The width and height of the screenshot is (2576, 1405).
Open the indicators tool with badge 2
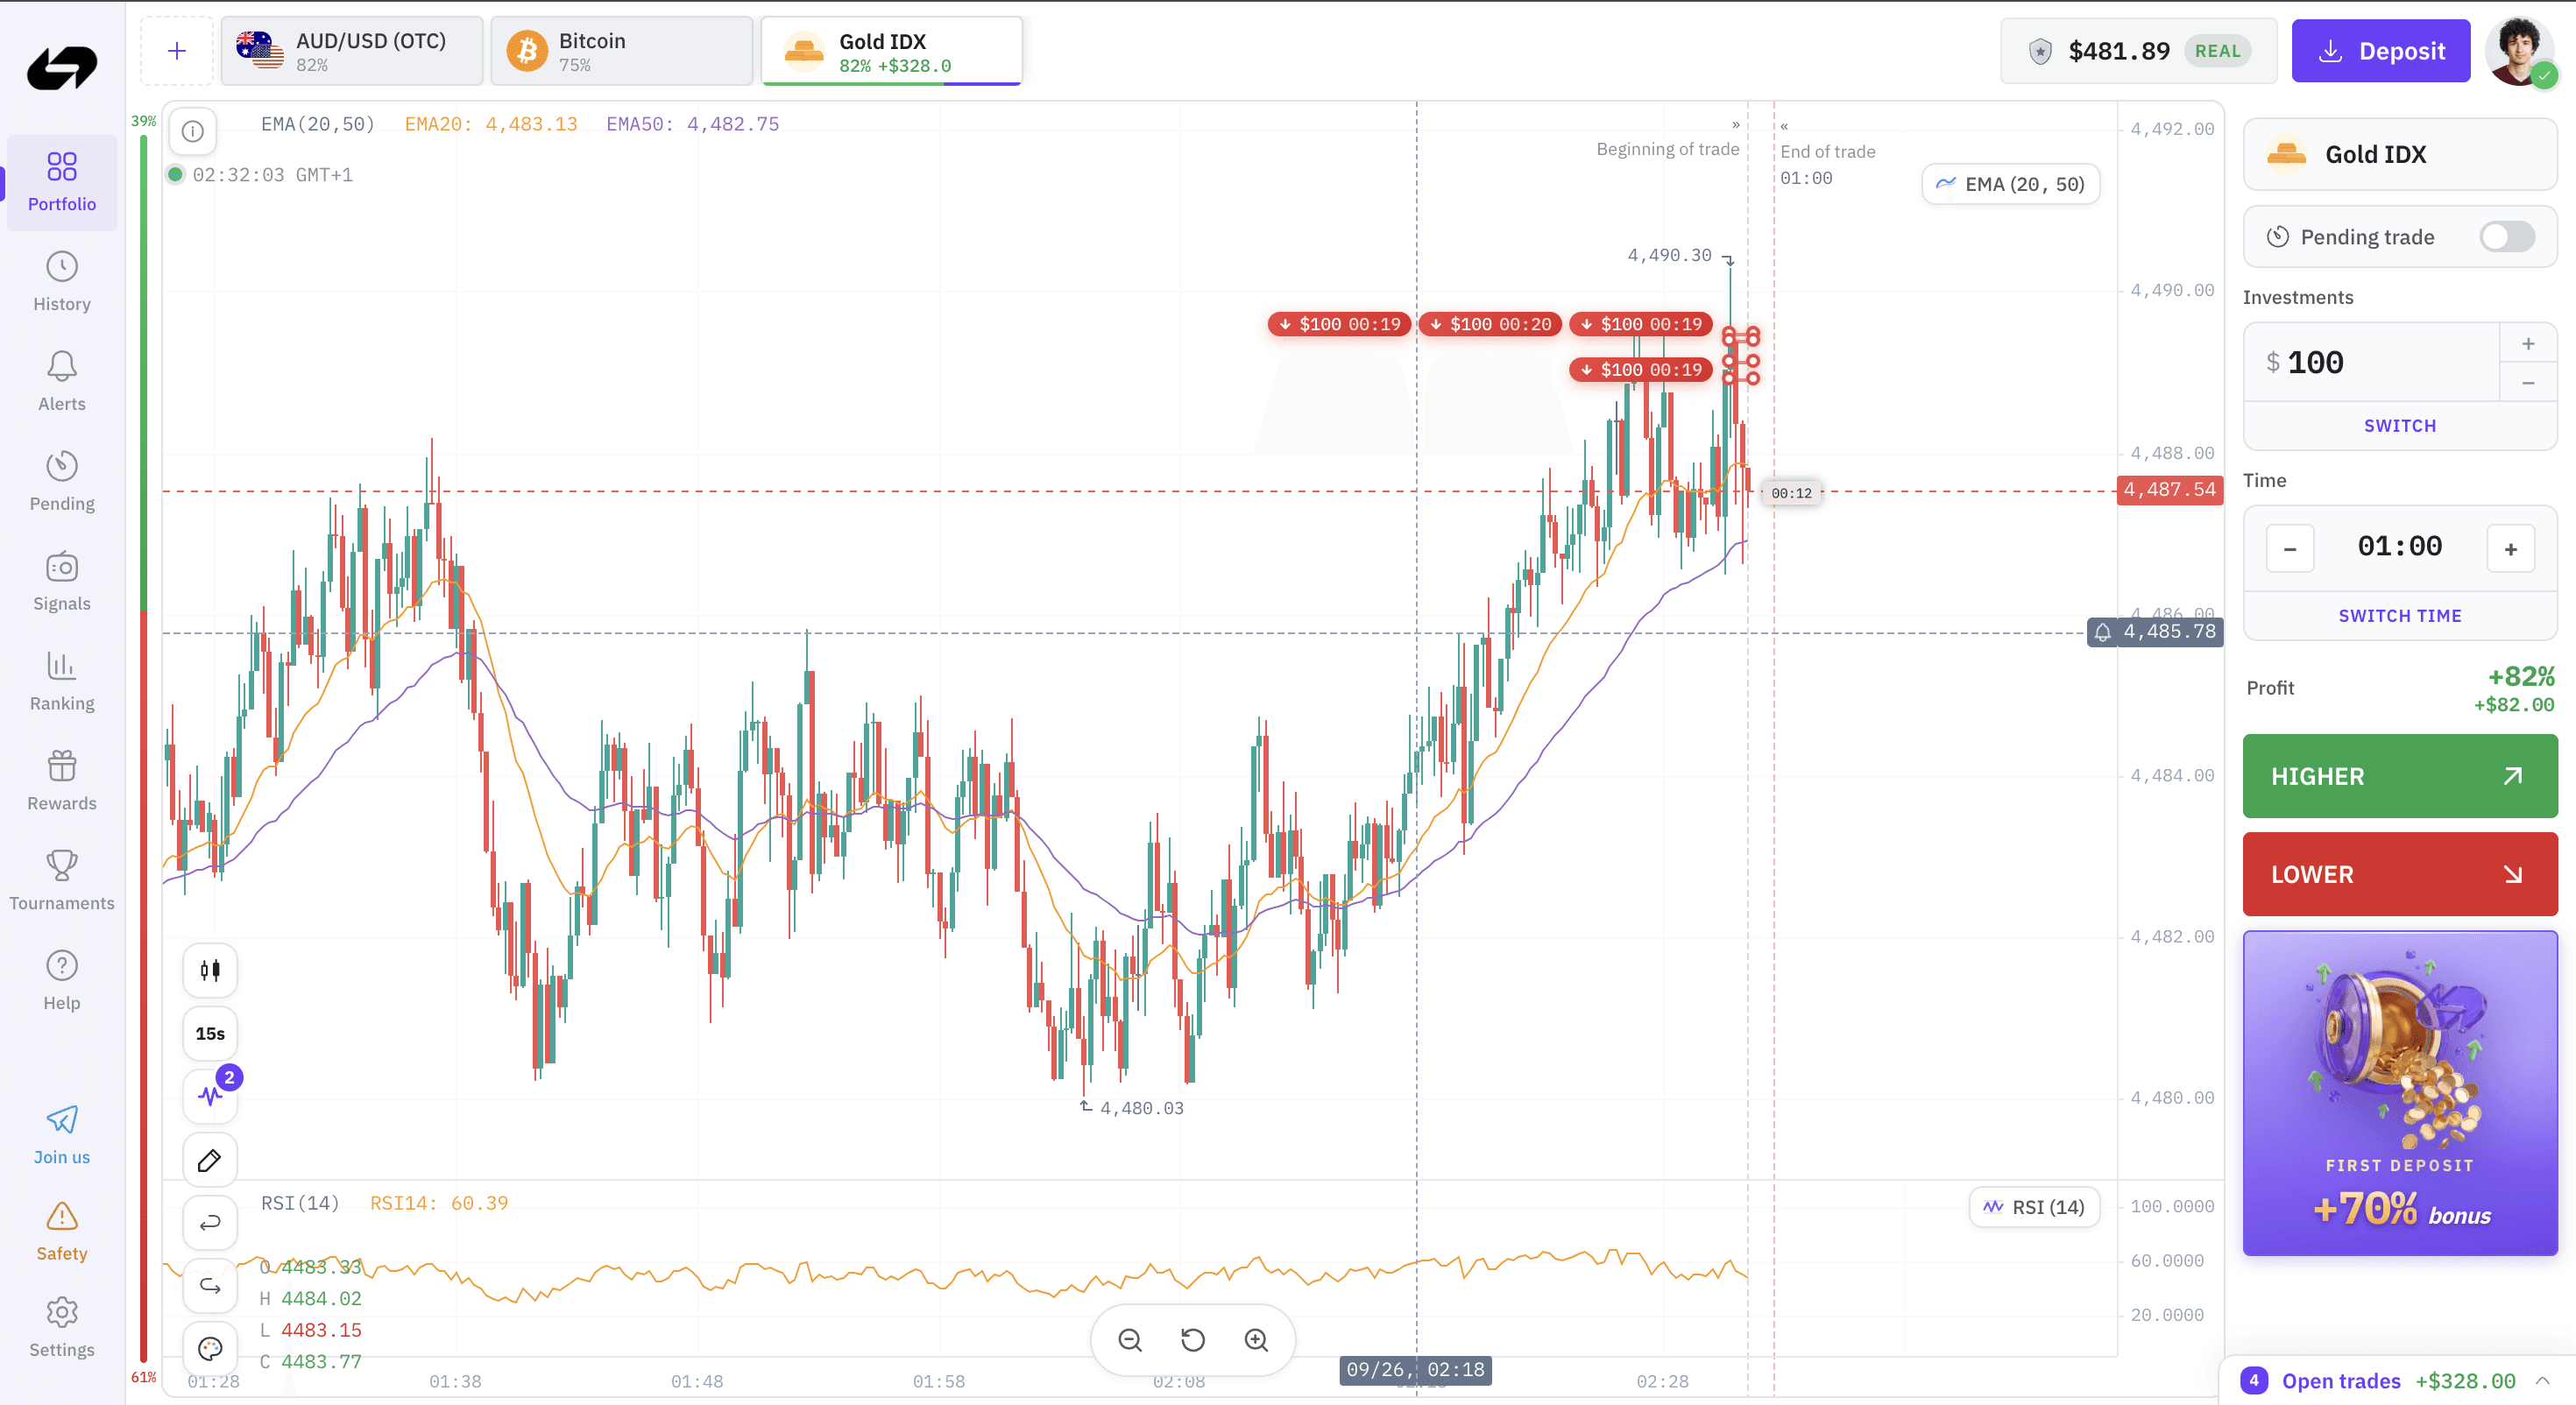(210, 1096)
